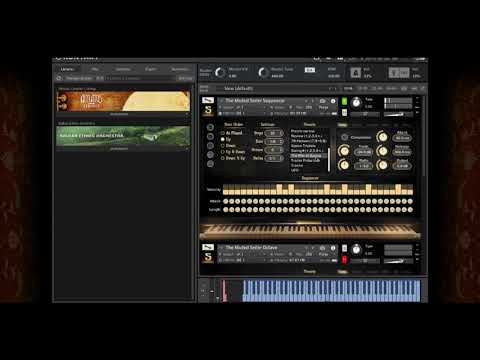480x360 pixels.
Task: Open the Octave value selector
Action: tap(274, 150)
